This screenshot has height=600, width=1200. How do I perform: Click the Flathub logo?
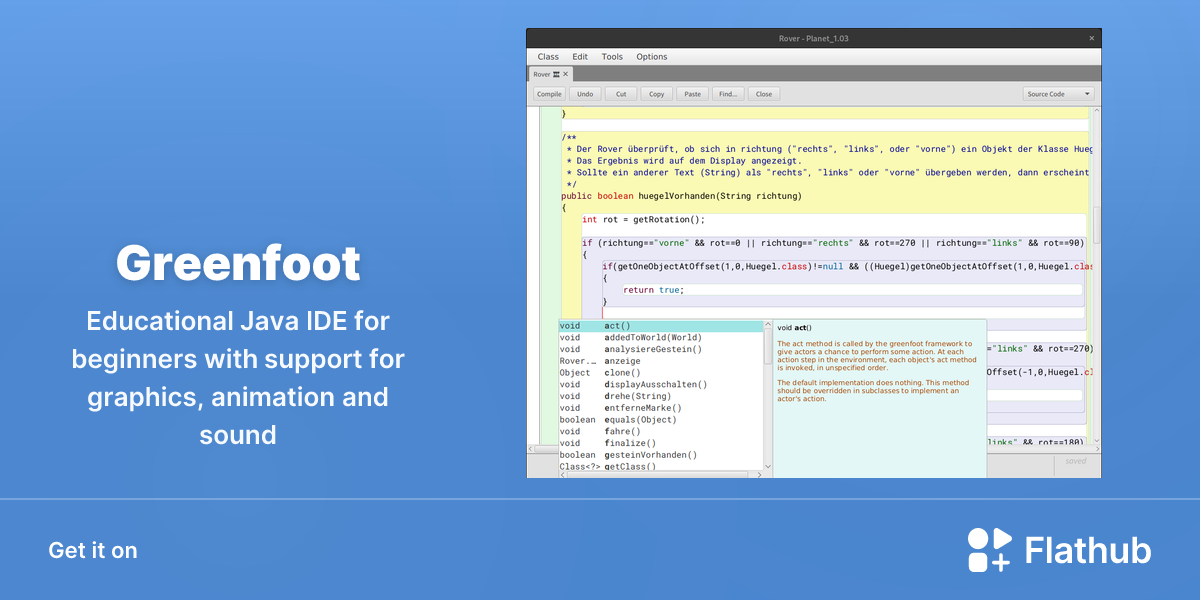pyautogui.click(x=1059, y=550)
